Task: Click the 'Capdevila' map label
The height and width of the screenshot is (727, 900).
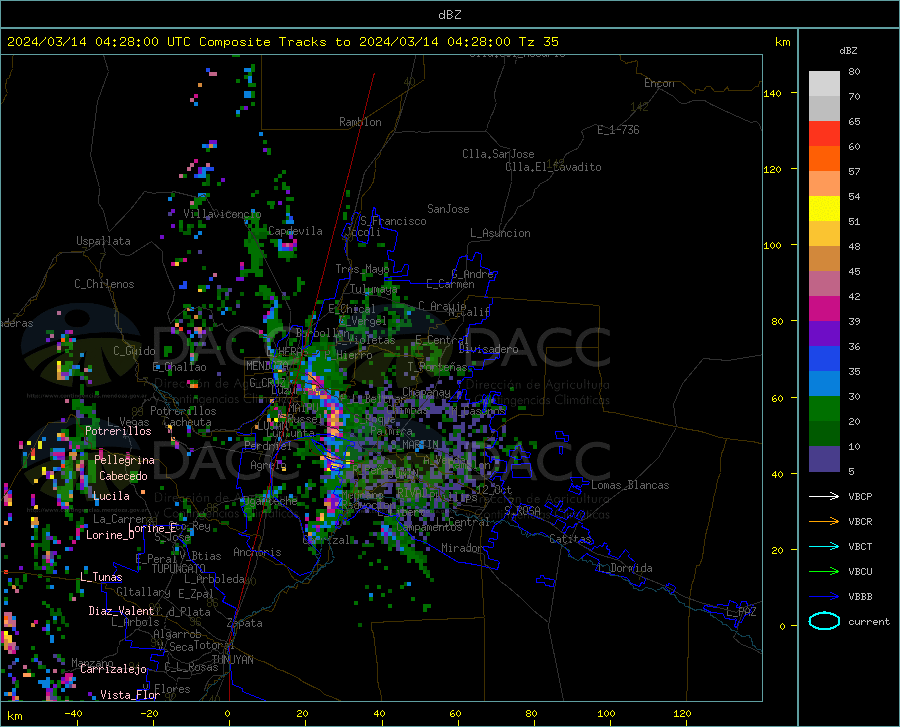Action: [x=295, y=231]
